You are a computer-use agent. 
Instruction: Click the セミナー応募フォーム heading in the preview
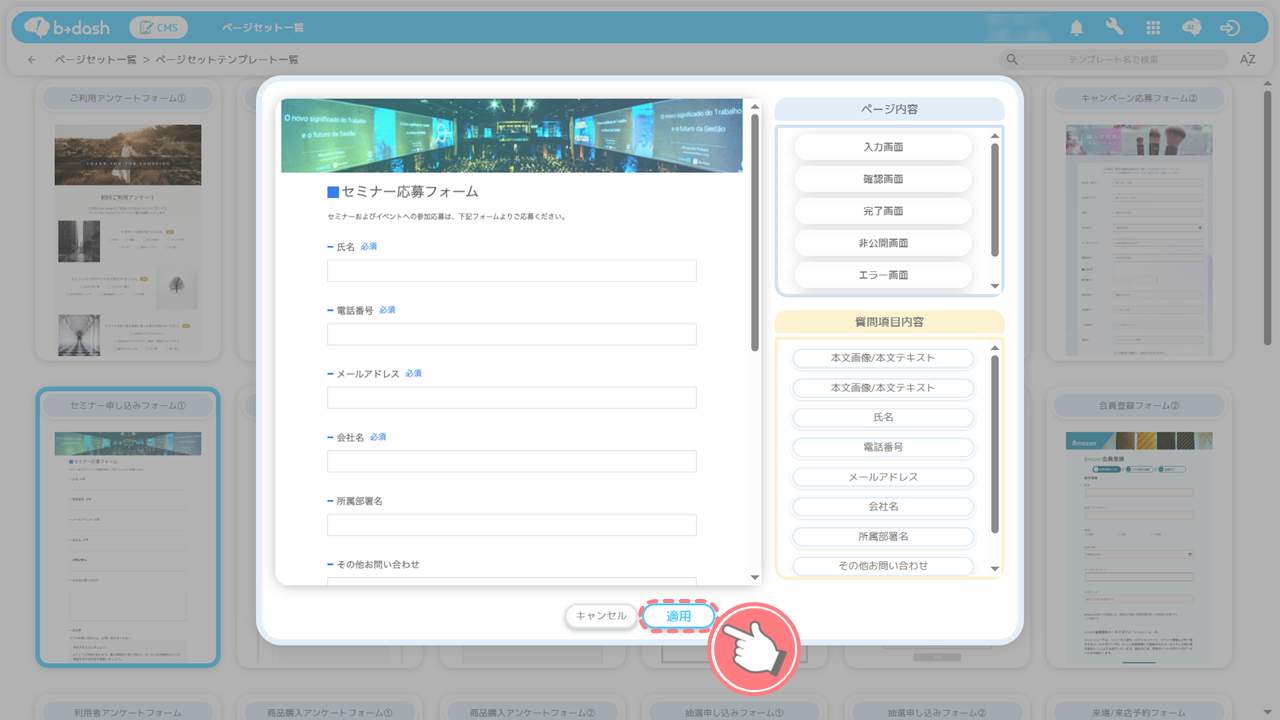point(402,191)
